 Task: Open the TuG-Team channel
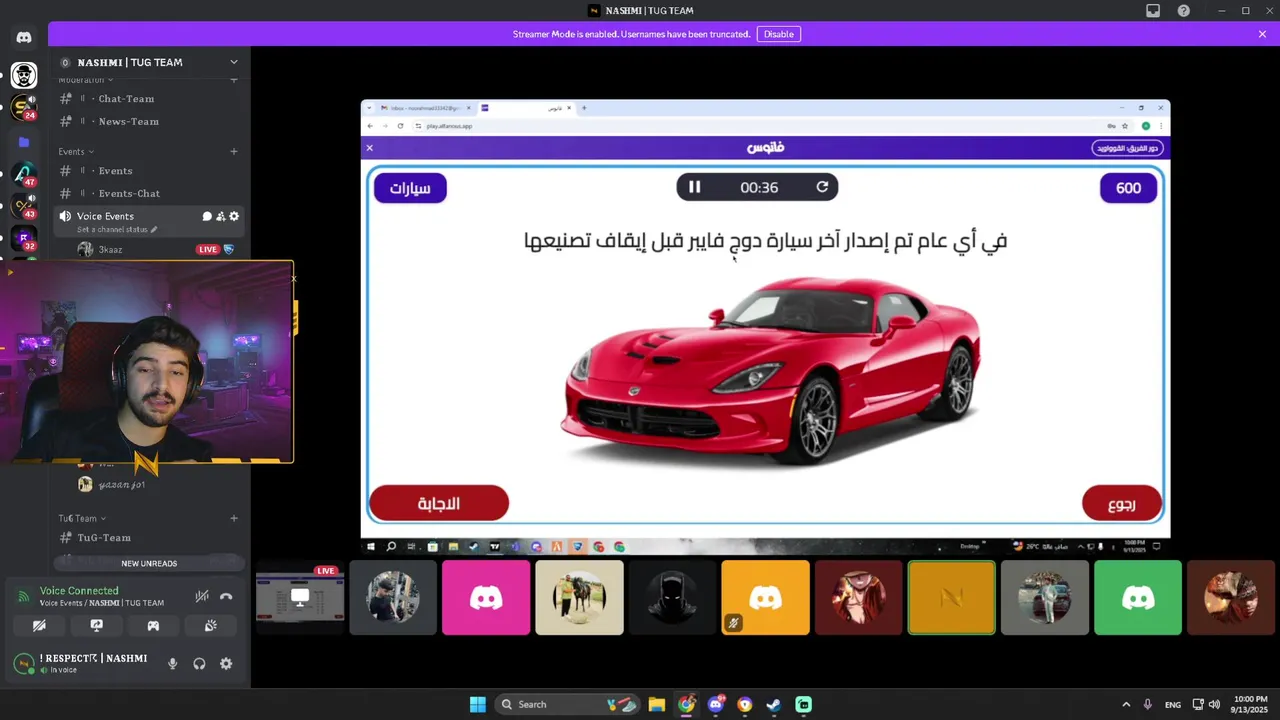[x=150, y=538]
